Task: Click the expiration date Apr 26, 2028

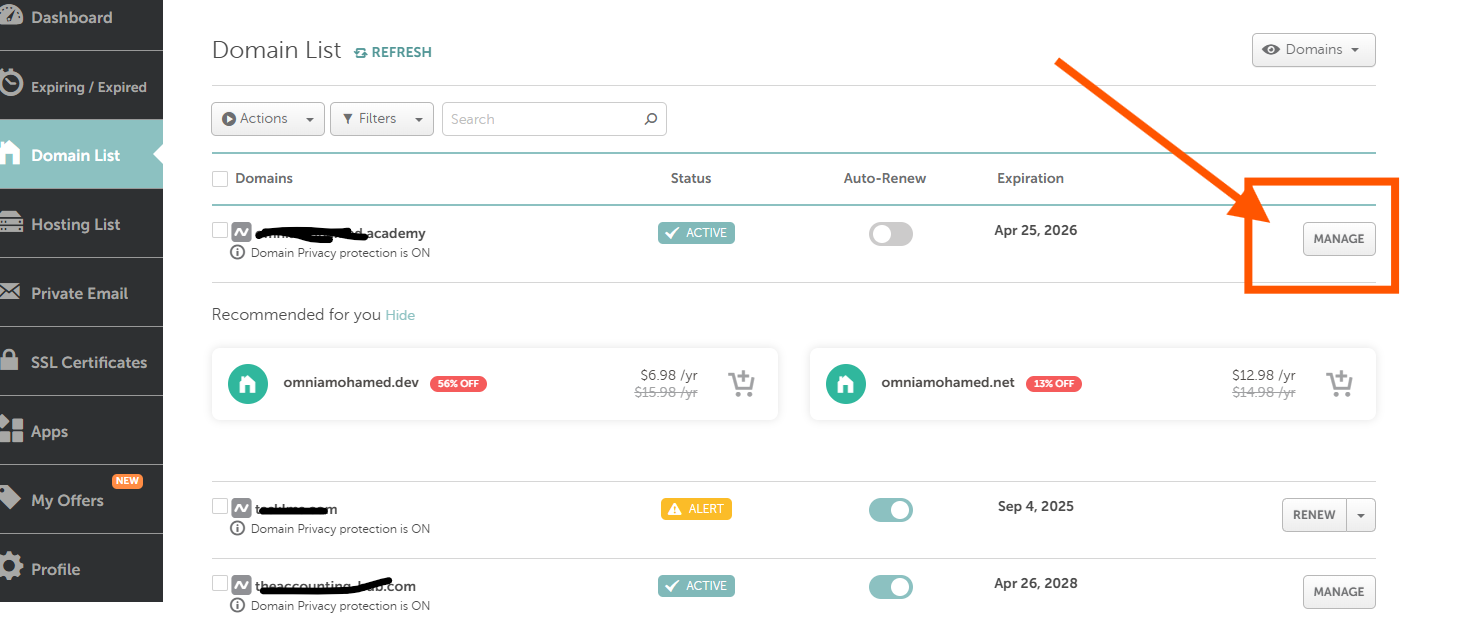Action: tap(1036, 583)
